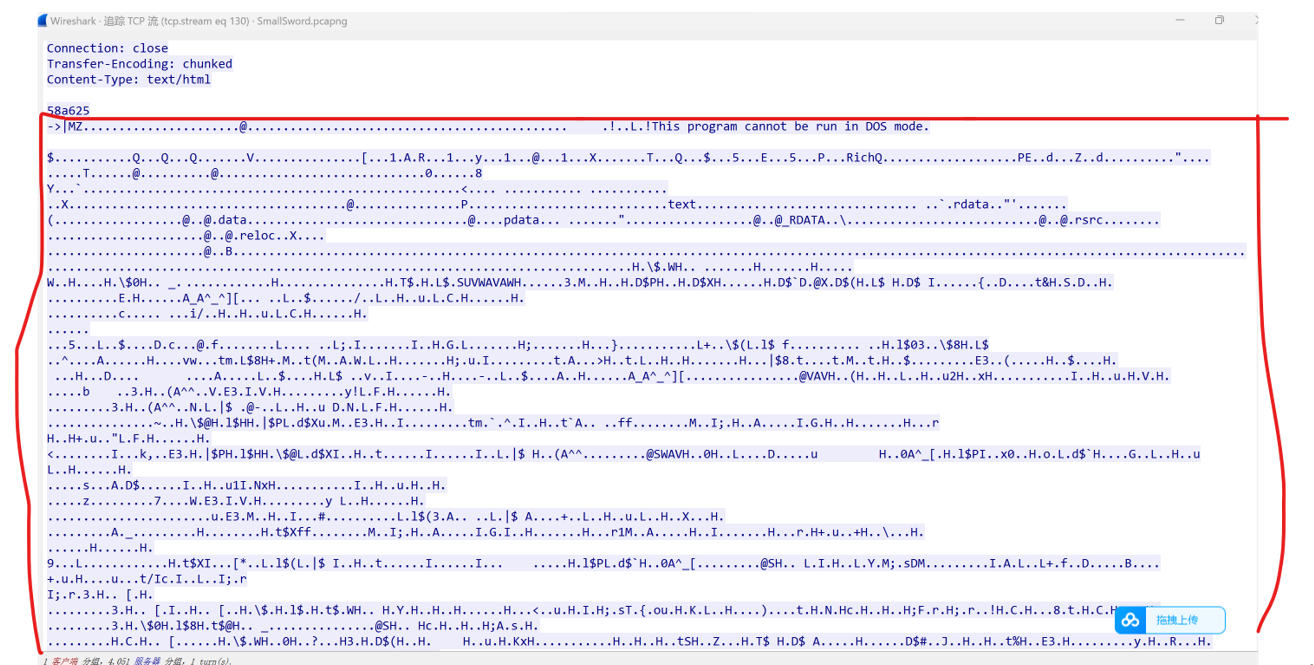Click the Wireshark fin icon in title bar
The image size is (1314, 665).
(x=42, y=21)
